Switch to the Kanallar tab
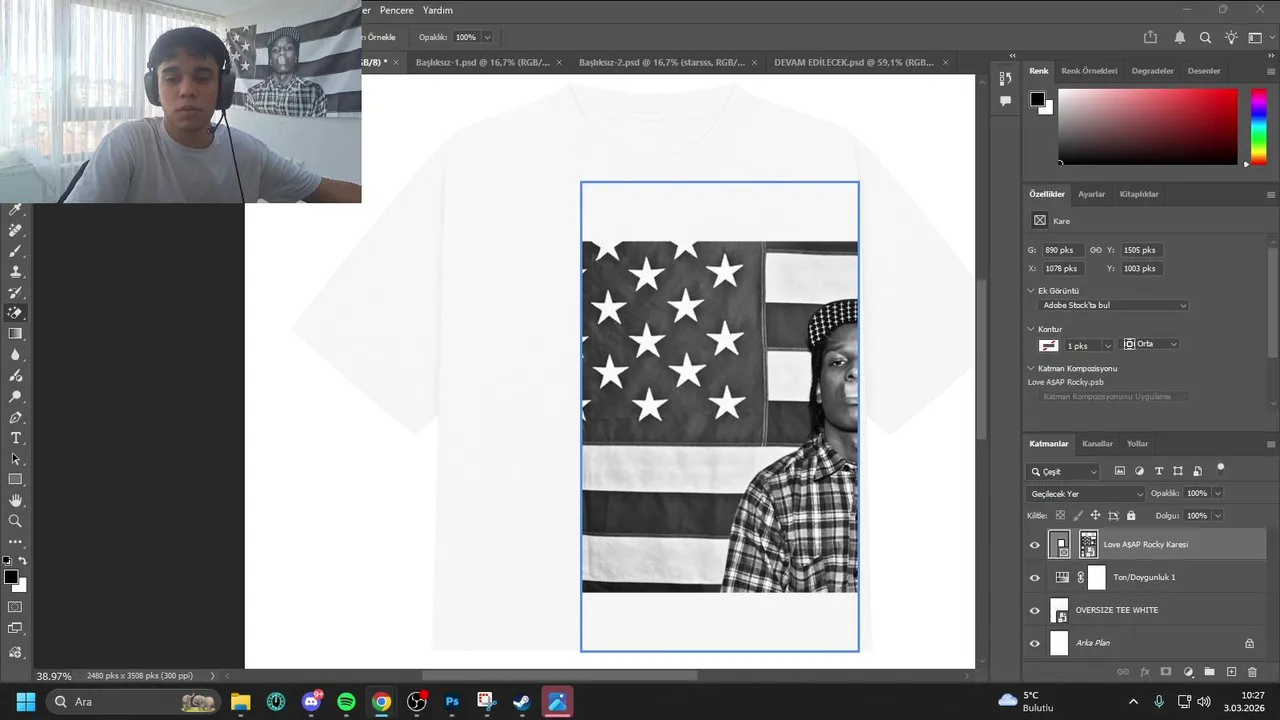Screen dimensions: 1280x720 tap(1097, 444)
